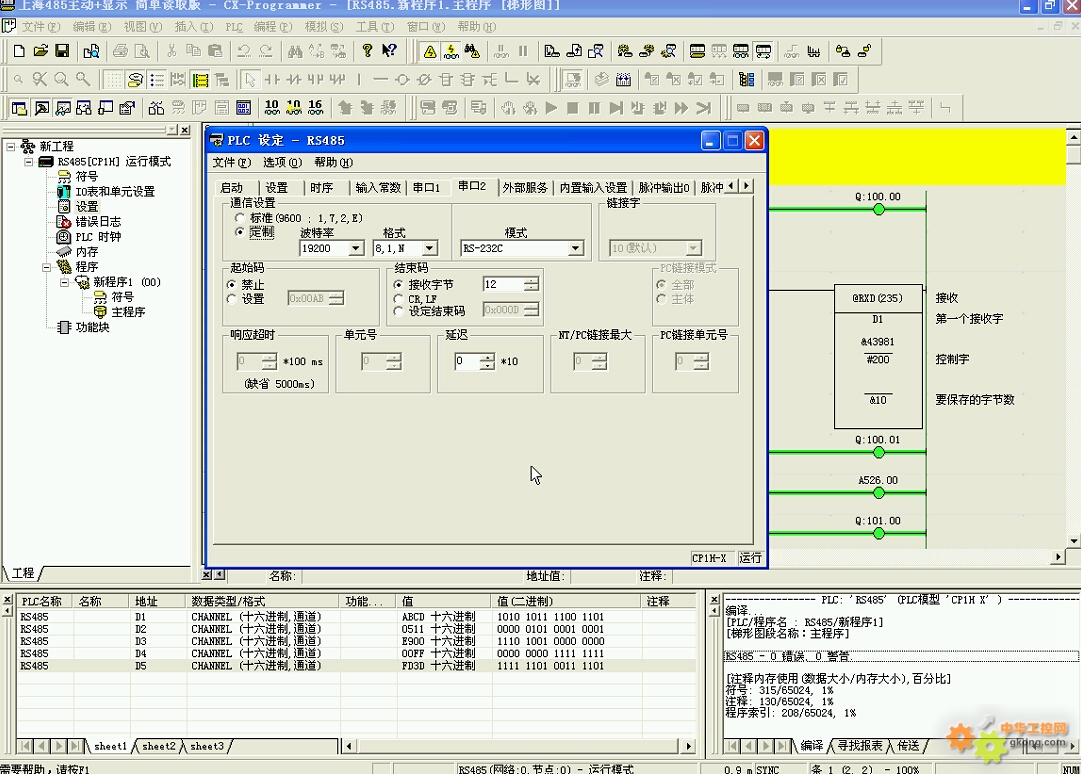Click the Toggle PLC Monitoring icon
The image size is (1081, 774).
451,50
